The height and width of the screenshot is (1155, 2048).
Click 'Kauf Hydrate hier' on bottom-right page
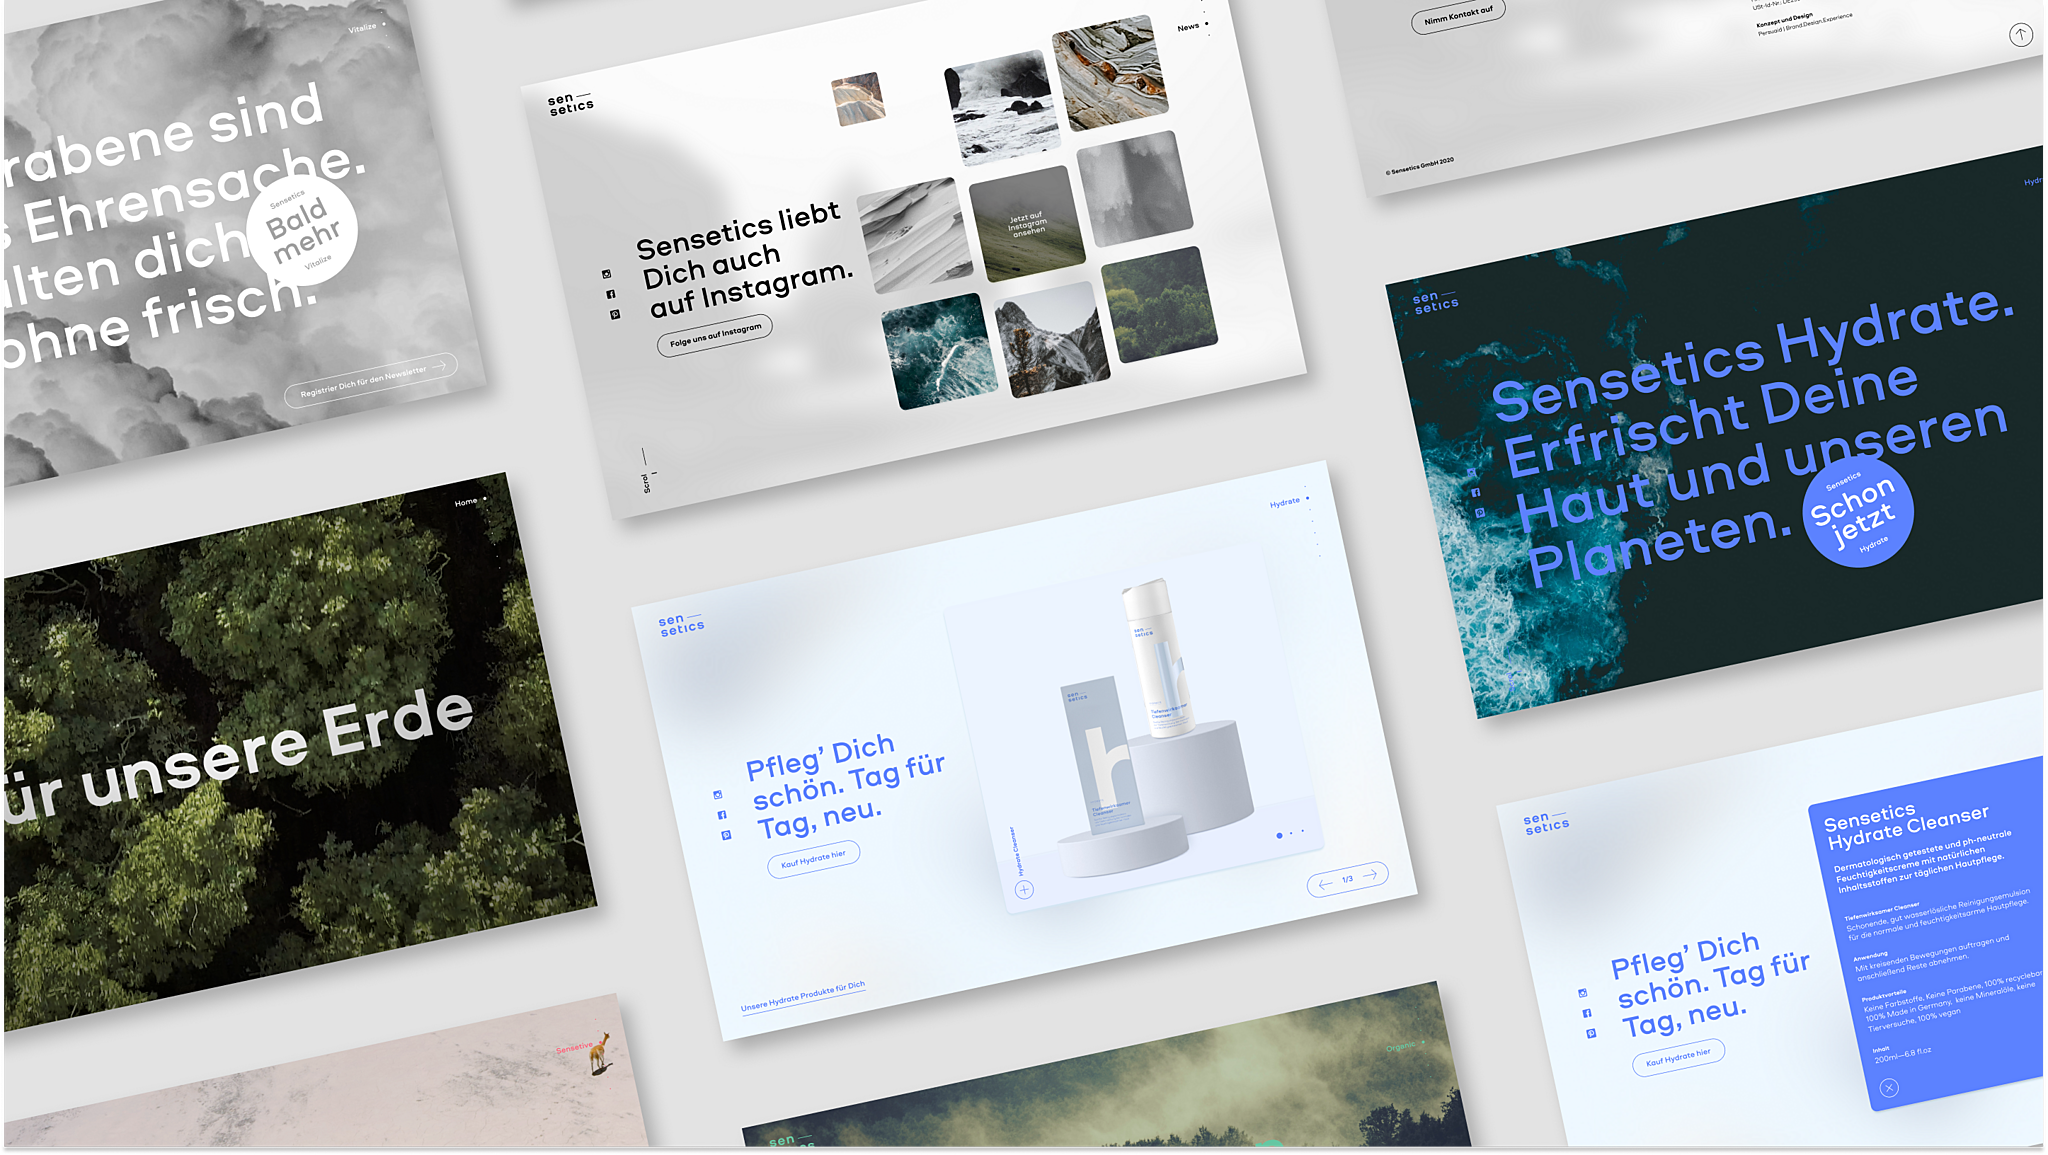coord(1678,1057)
